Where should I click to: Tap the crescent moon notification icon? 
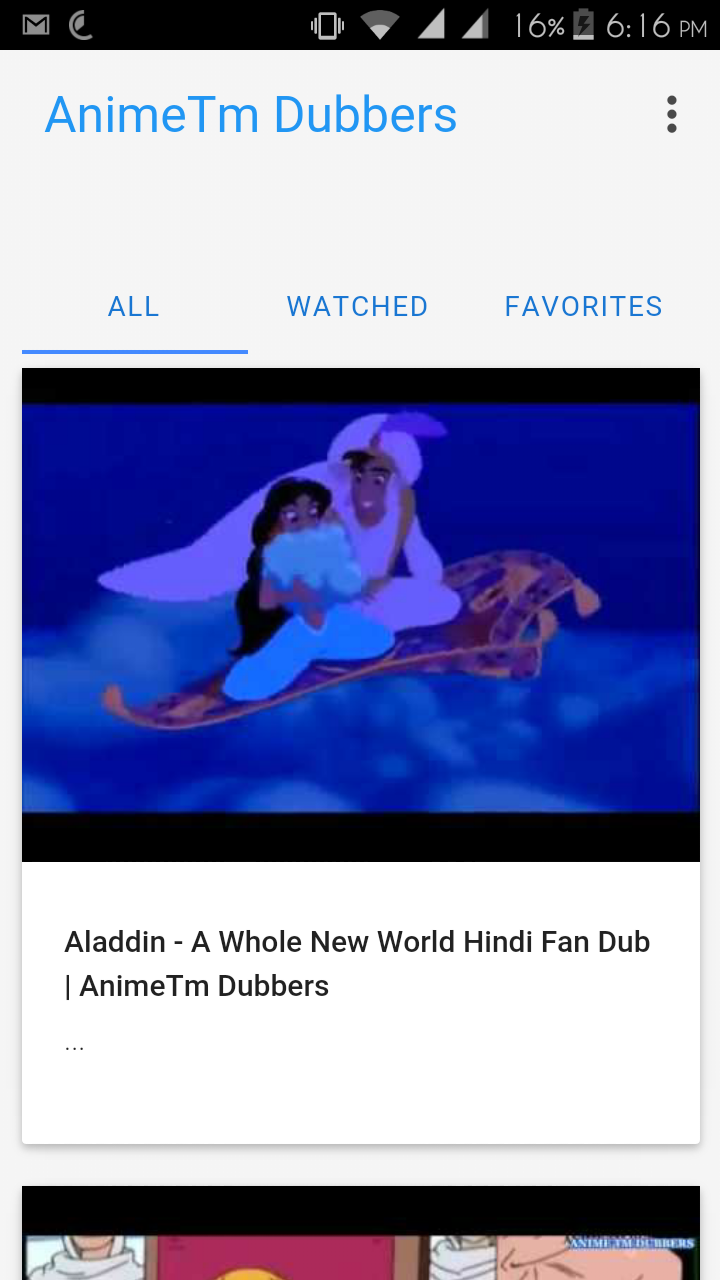click(81, 25)
